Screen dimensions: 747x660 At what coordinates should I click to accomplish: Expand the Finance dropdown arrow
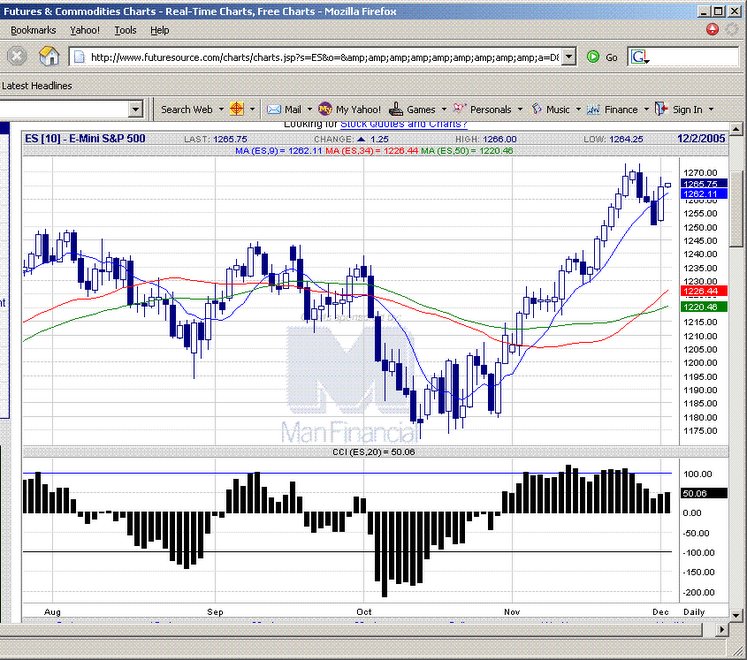click(x=646, y=110)
